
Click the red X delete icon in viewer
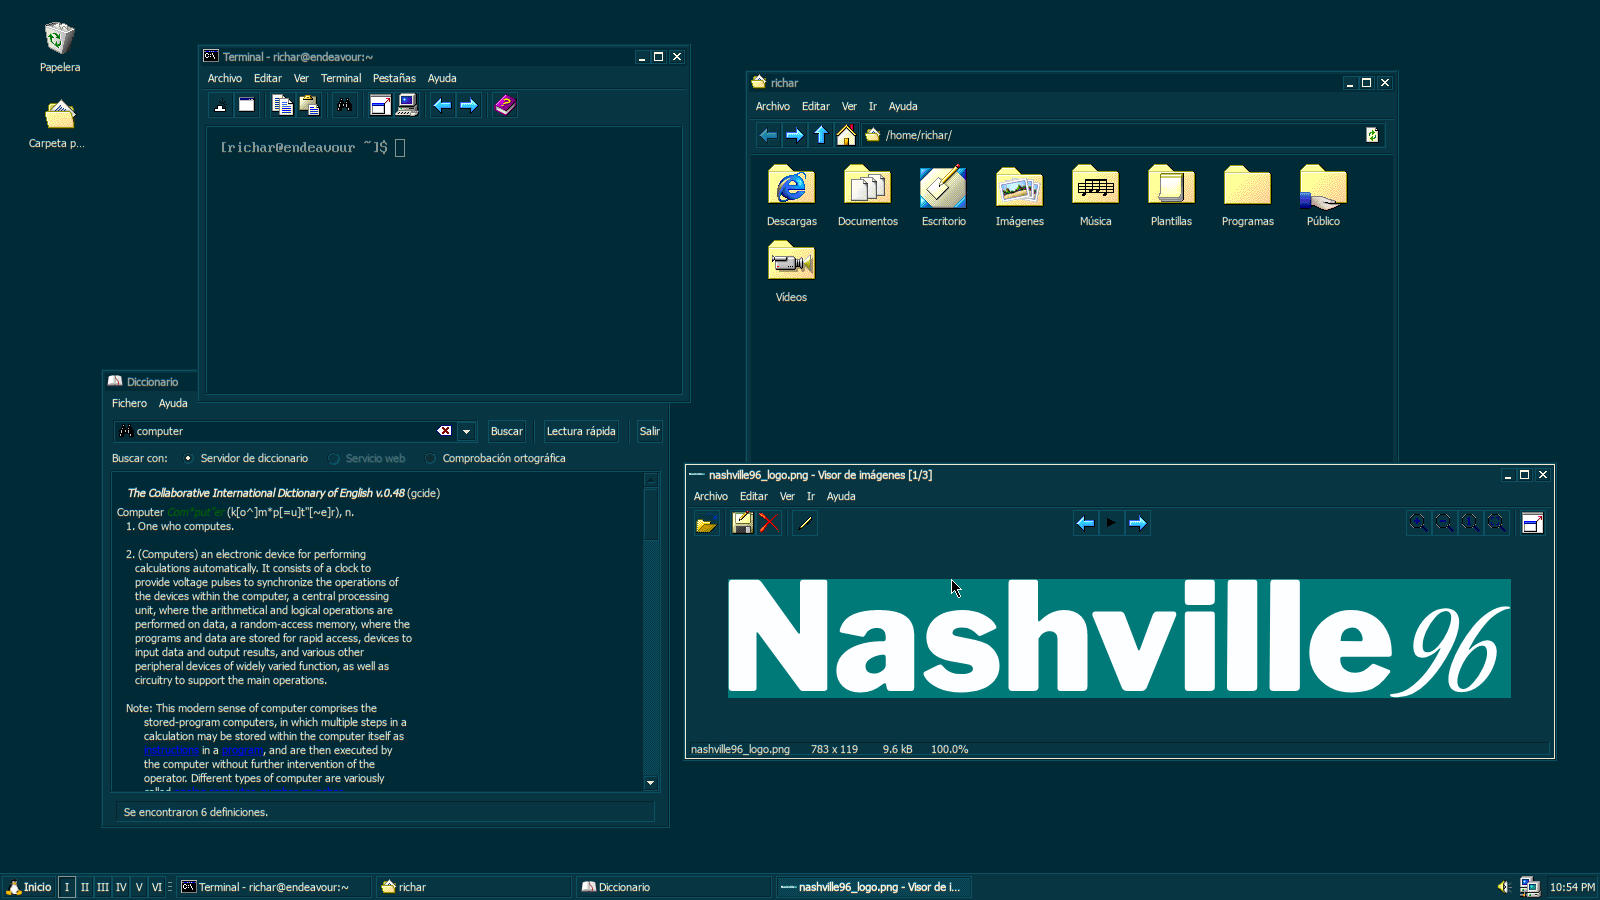pos(768,523)
